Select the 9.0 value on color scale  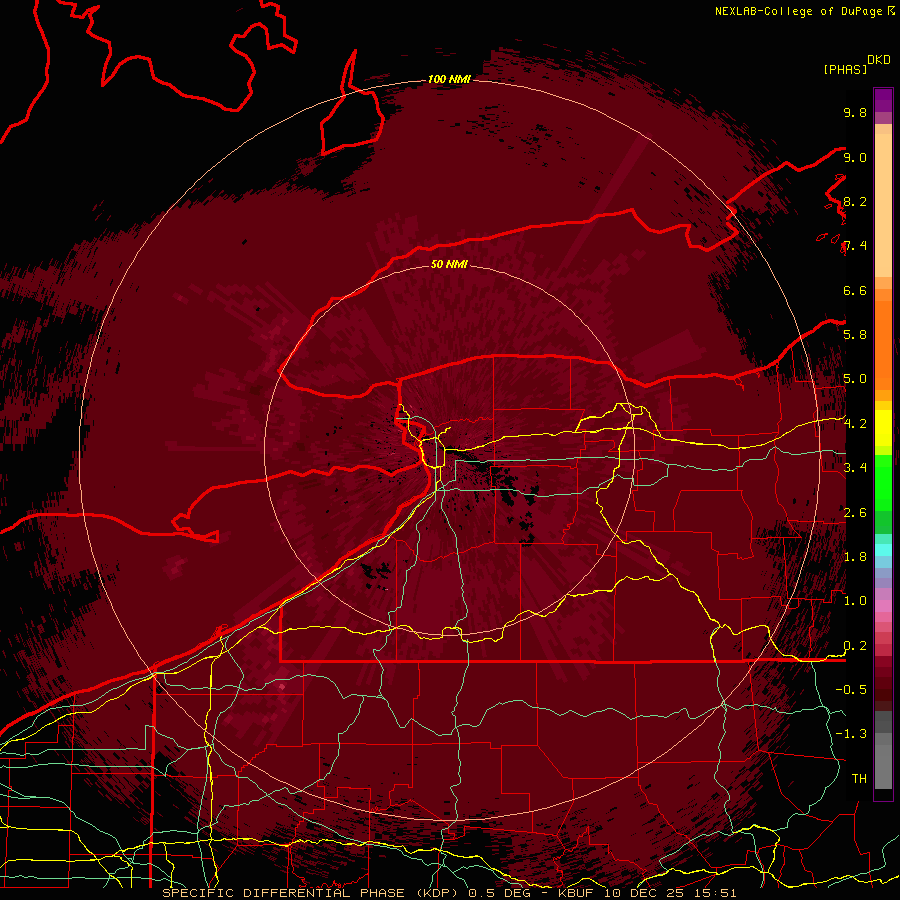[855, 157]
